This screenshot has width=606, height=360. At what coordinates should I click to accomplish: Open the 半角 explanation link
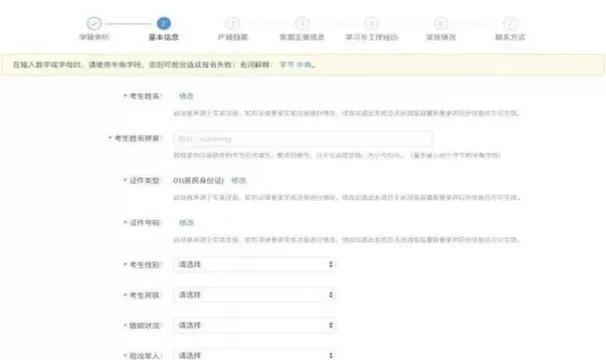click(x=304, y=65)
